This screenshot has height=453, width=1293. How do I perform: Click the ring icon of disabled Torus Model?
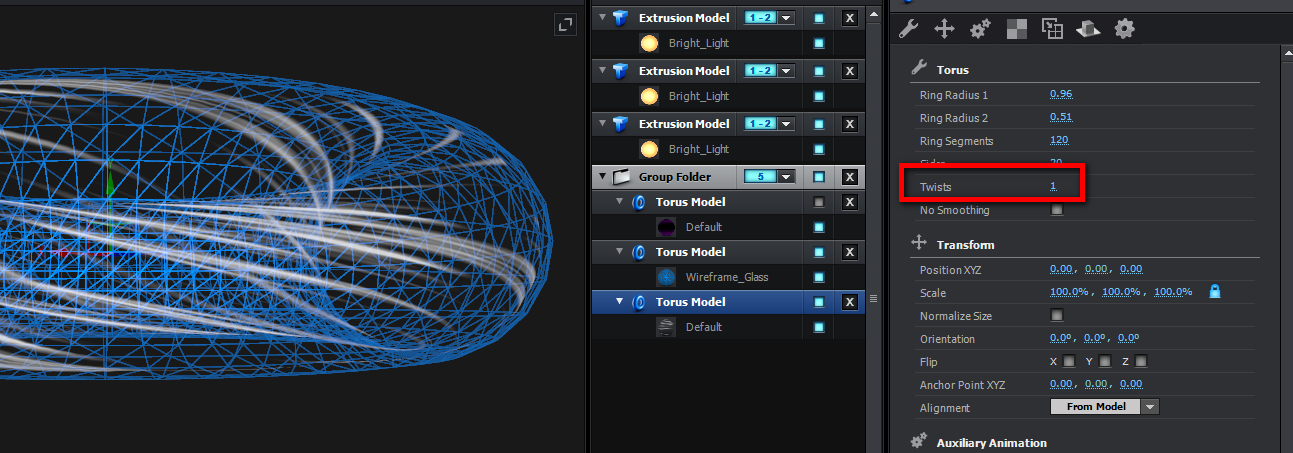pyautogui.click(x=640, y=202)
